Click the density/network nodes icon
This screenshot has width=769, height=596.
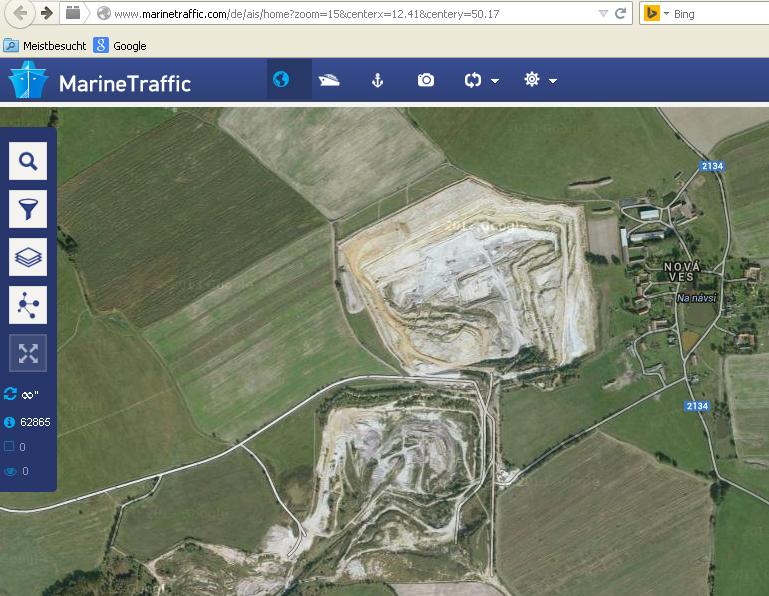pos(28,305)
